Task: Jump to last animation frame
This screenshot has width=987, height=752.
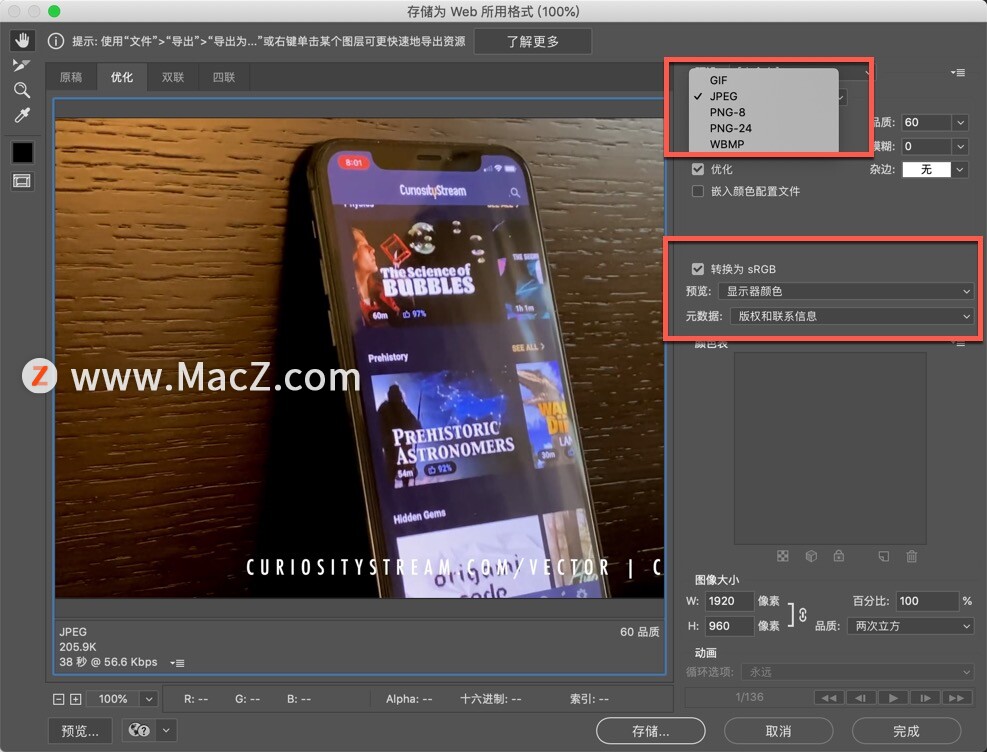Action: tap(956, 698)
